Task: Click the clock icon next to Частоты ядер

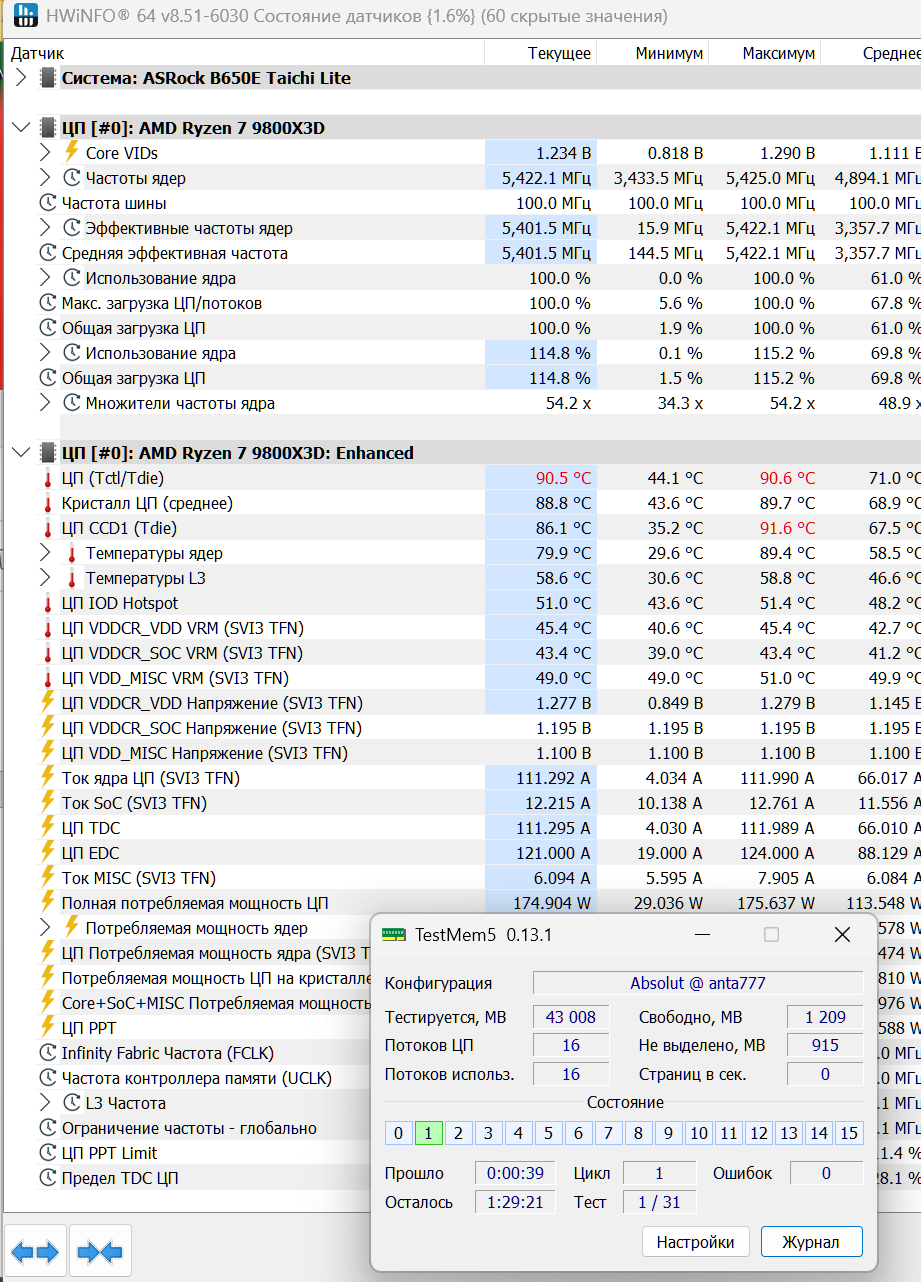Action: [x=72, y=178]
